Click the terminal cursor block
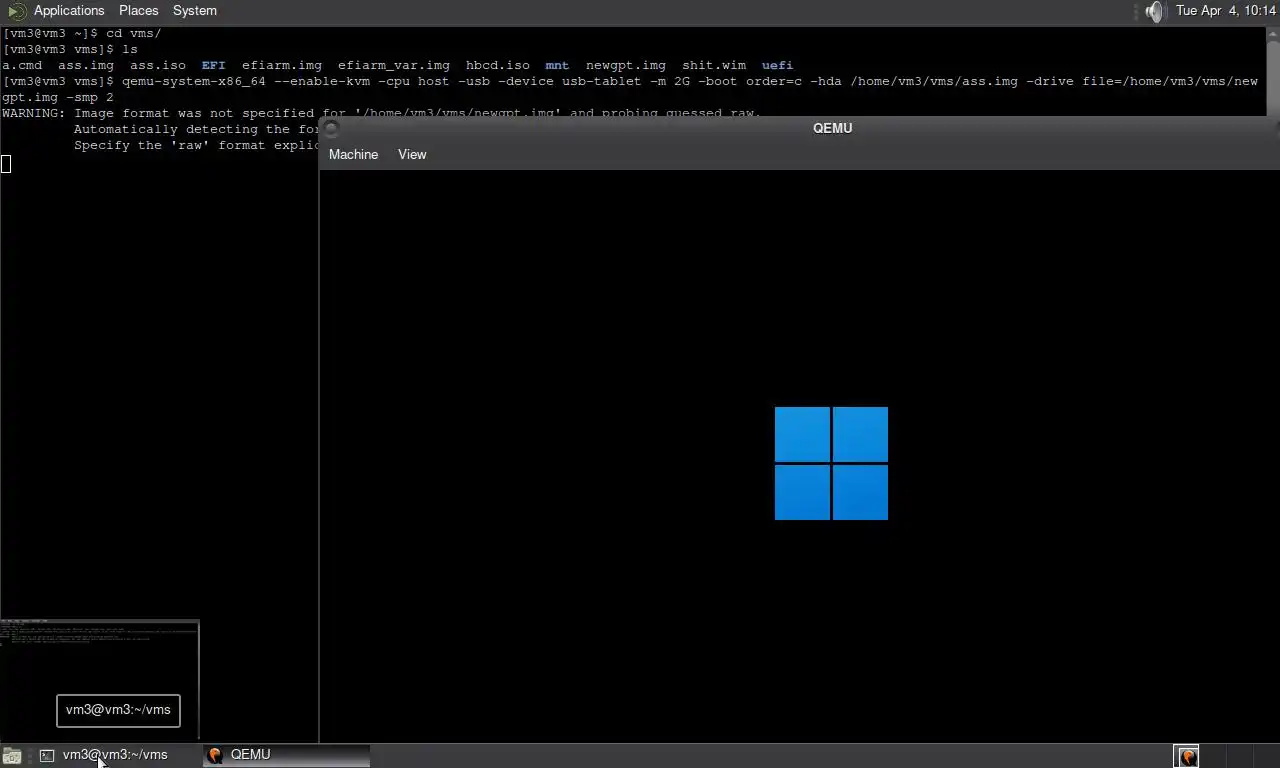 pos(6,164)
